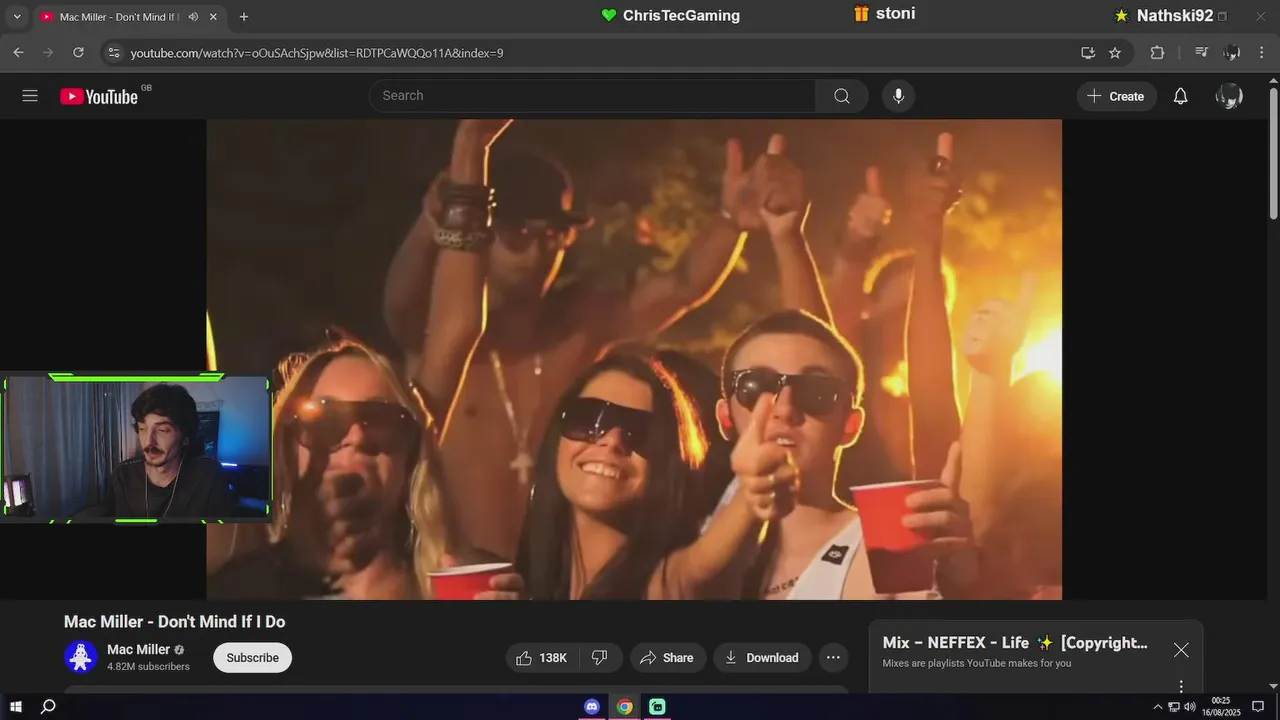Download the video
Viewport: 1280px width, 720px height.
pos(762,658)
